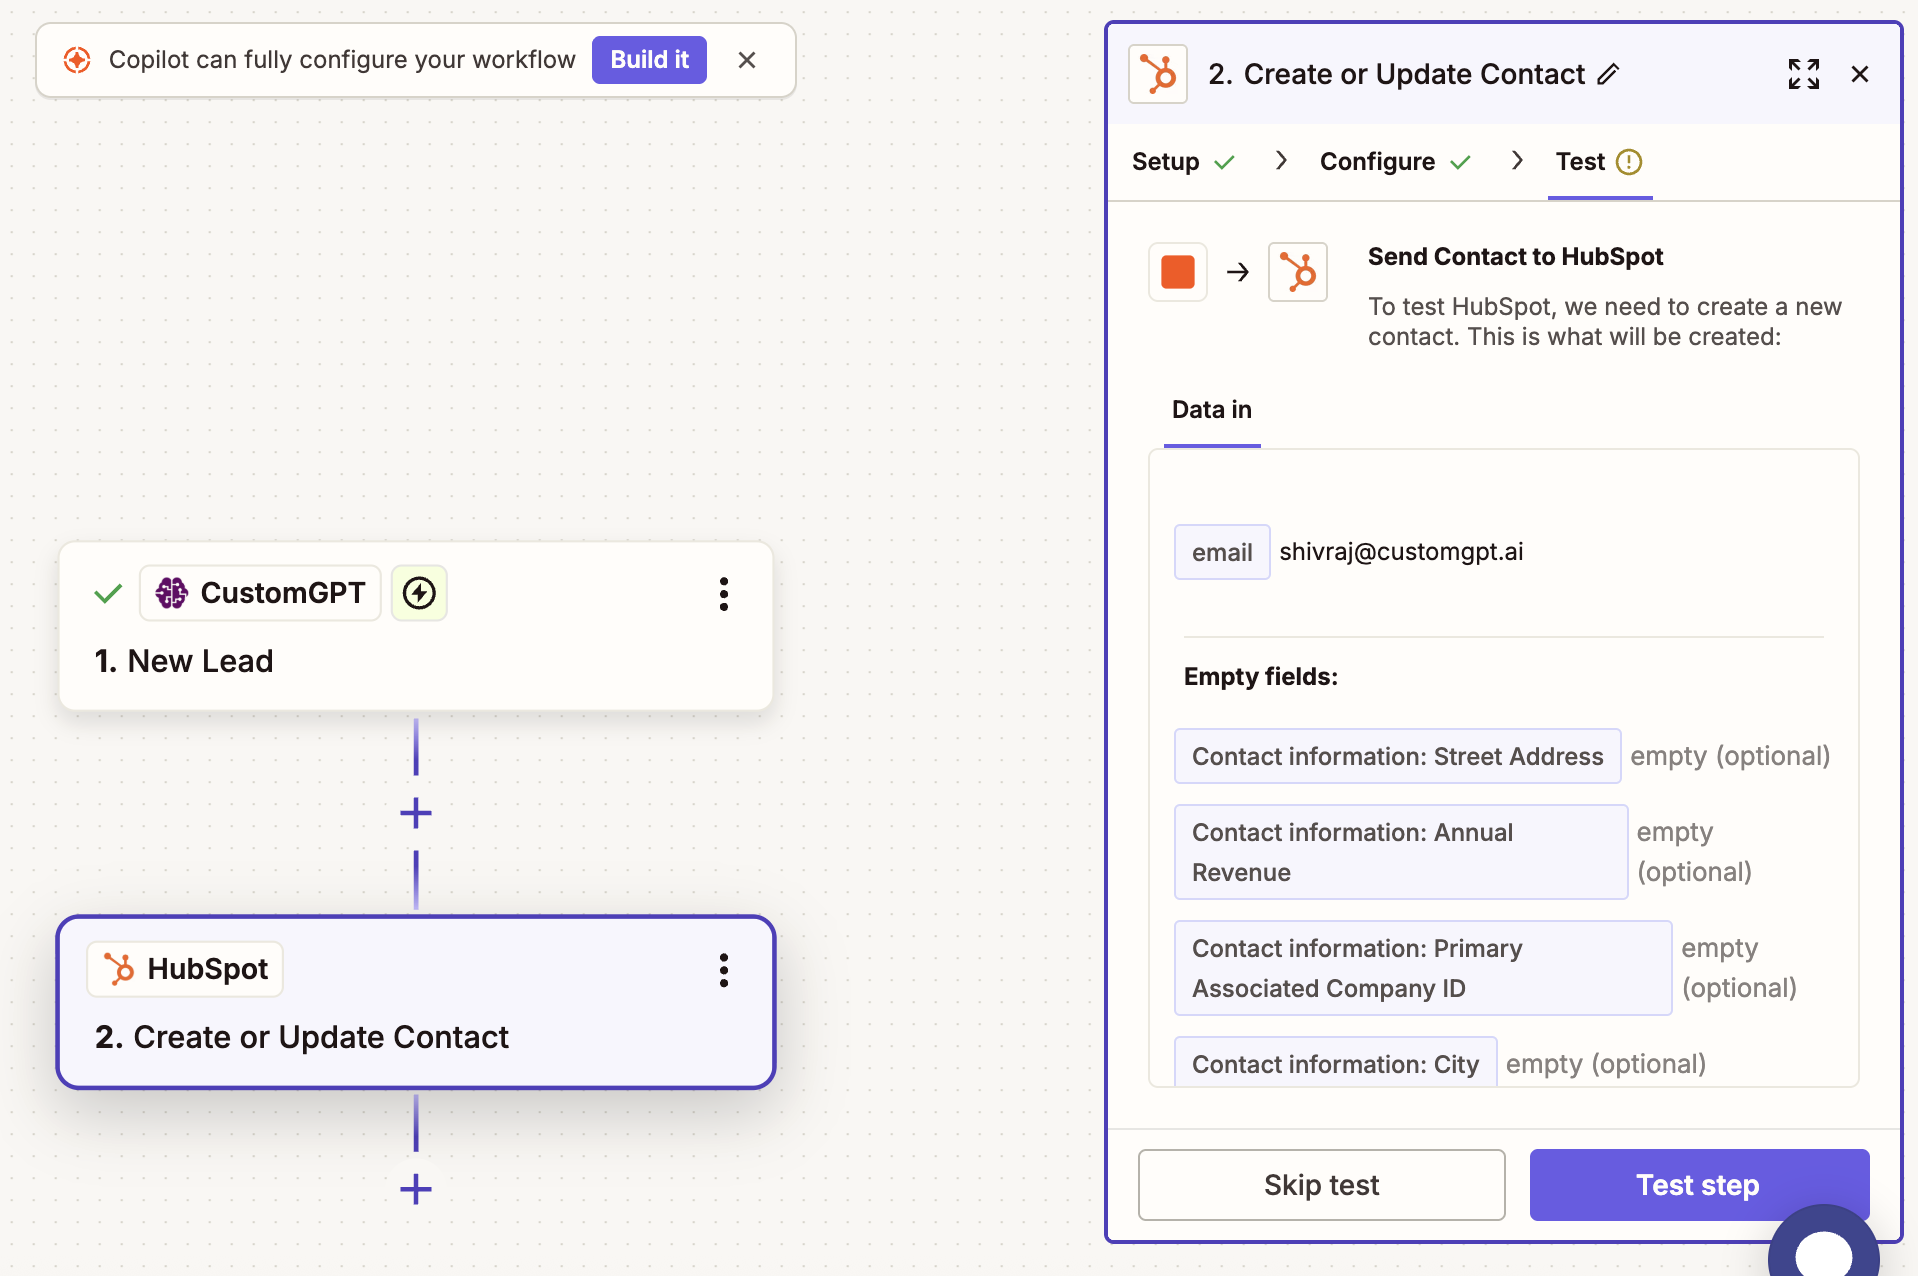Open the Test tab

point(1599,162)
